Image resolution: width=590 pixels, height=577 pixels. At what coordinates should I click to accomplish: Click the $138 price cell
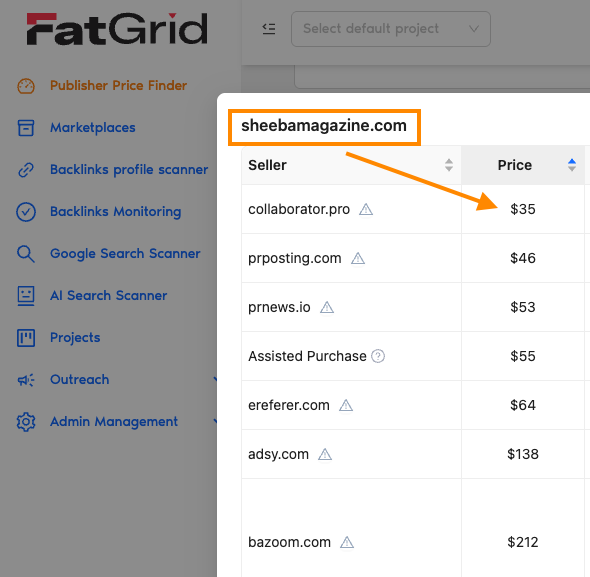tap(523, 454)
